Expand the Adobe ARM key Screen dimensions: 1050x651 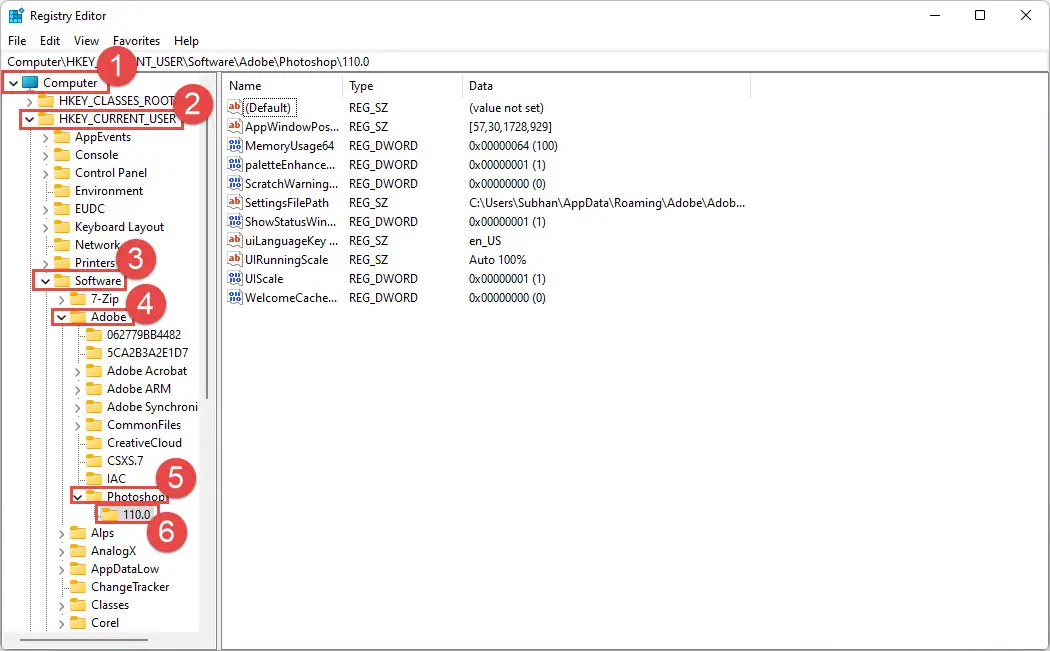pyautogui.click(x=78, y=389)
